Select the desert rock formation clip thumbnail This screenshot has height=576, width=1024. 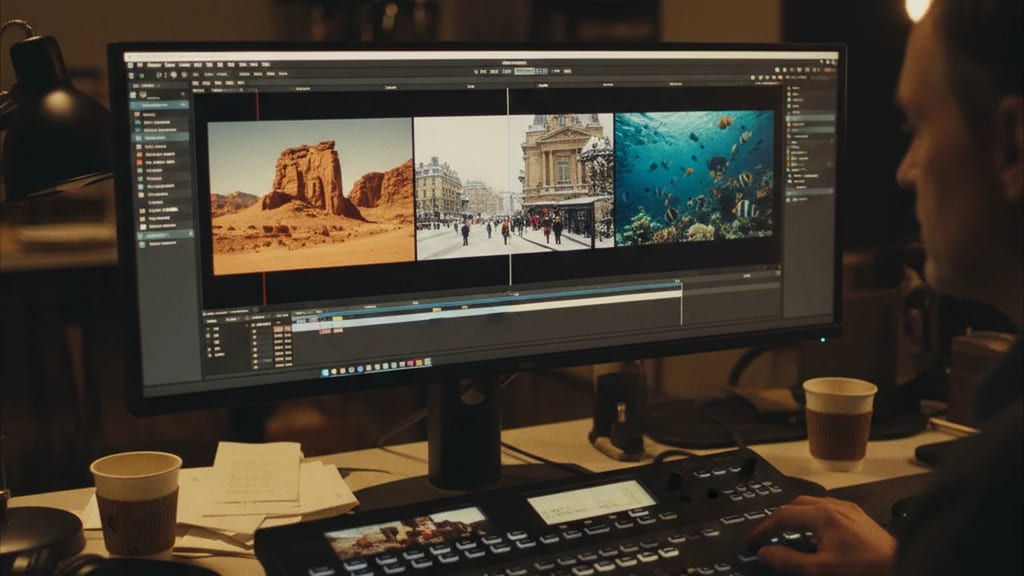312,196
